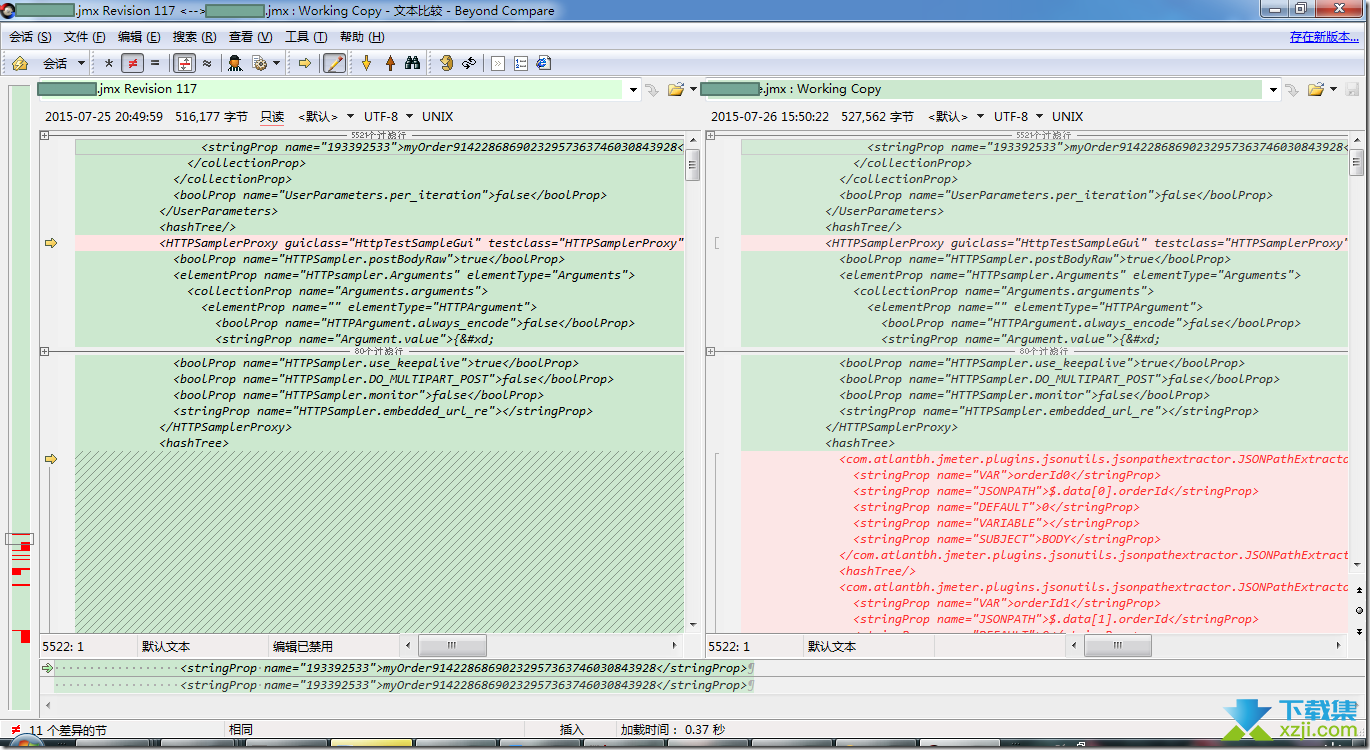Image resolution: width=1370 pixels, height=750 pixels.
Task: Open the right file browse folder icon
Action: (1316, 90)
